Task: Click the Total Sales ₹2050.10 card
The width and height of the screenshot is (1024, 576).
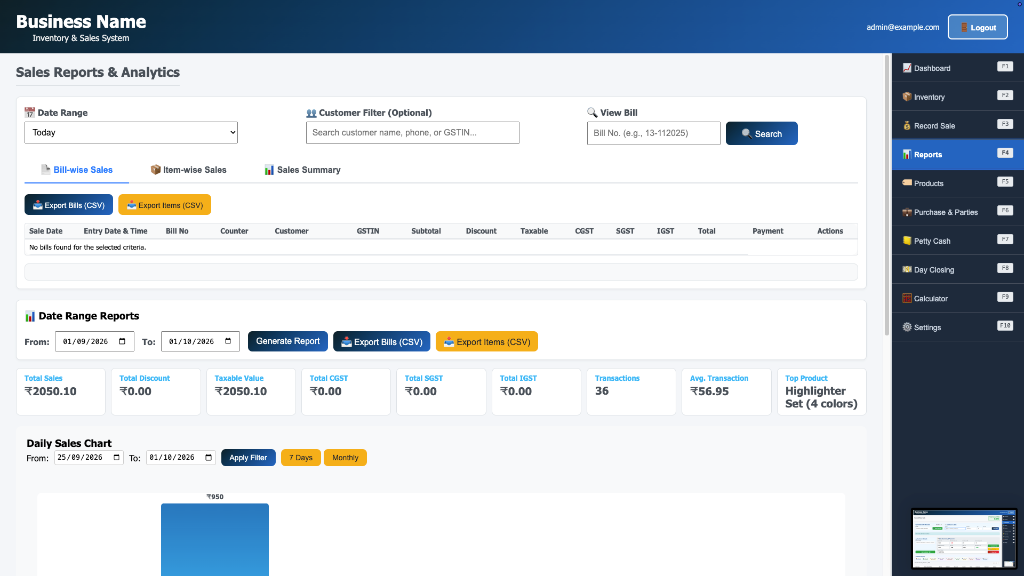Action: pyautogui.click(x=61, y=392)
